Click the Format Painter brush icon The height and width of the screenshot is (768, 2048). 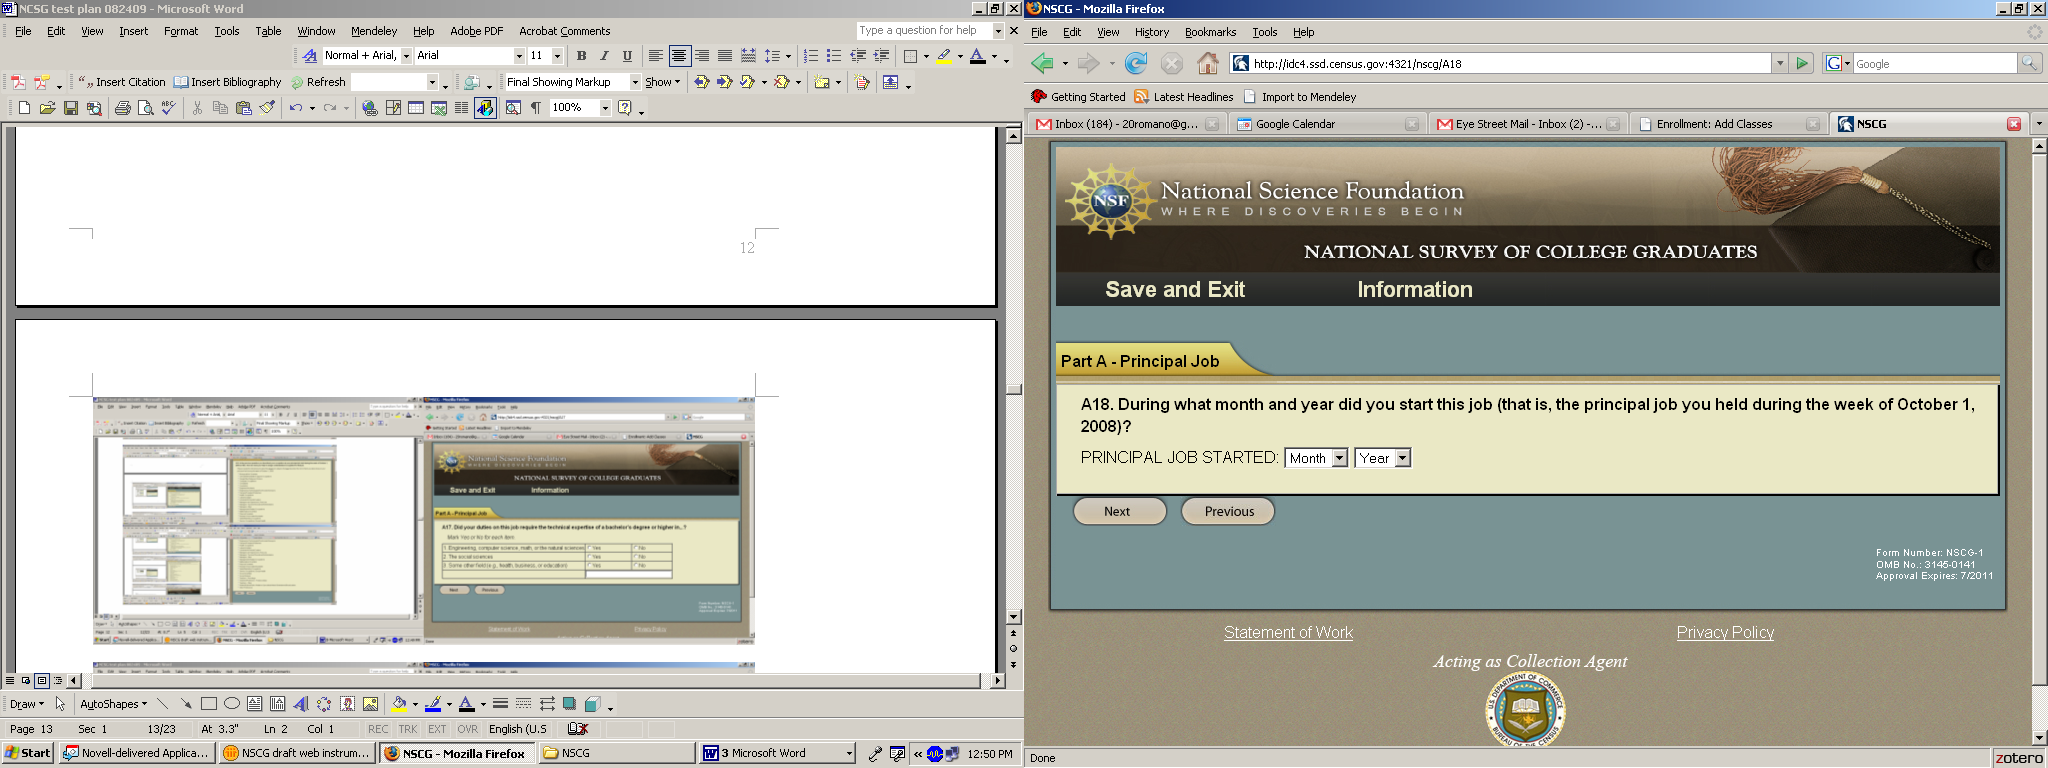tap(267, 108)
